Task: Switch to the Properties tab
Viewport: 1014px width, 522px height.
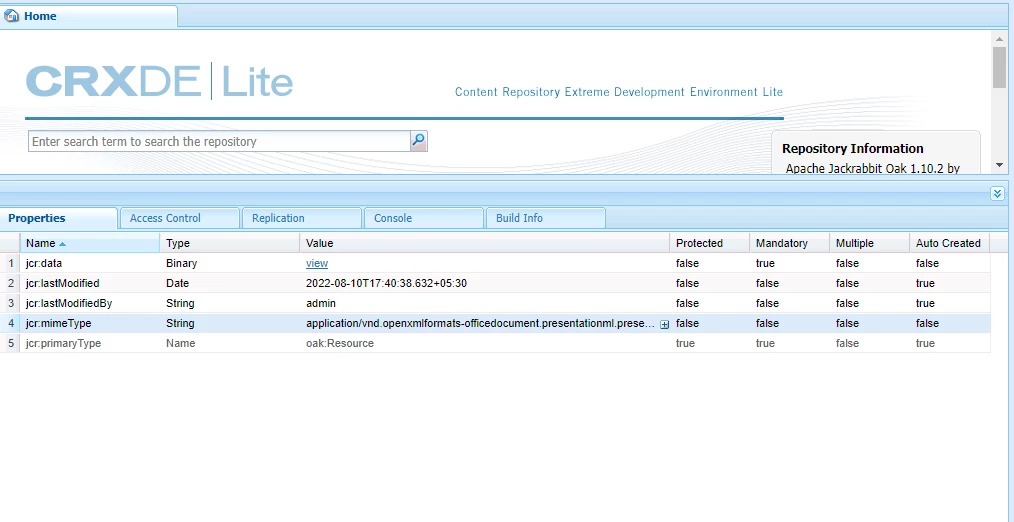Action: pos(59,218)
